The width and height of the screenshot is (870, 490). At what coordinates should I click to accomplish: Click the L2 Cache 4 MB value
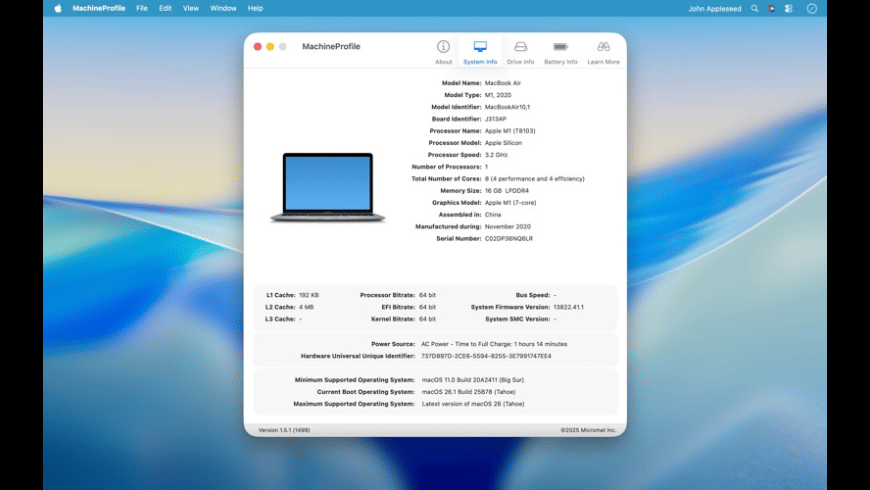tap(306, 307)
